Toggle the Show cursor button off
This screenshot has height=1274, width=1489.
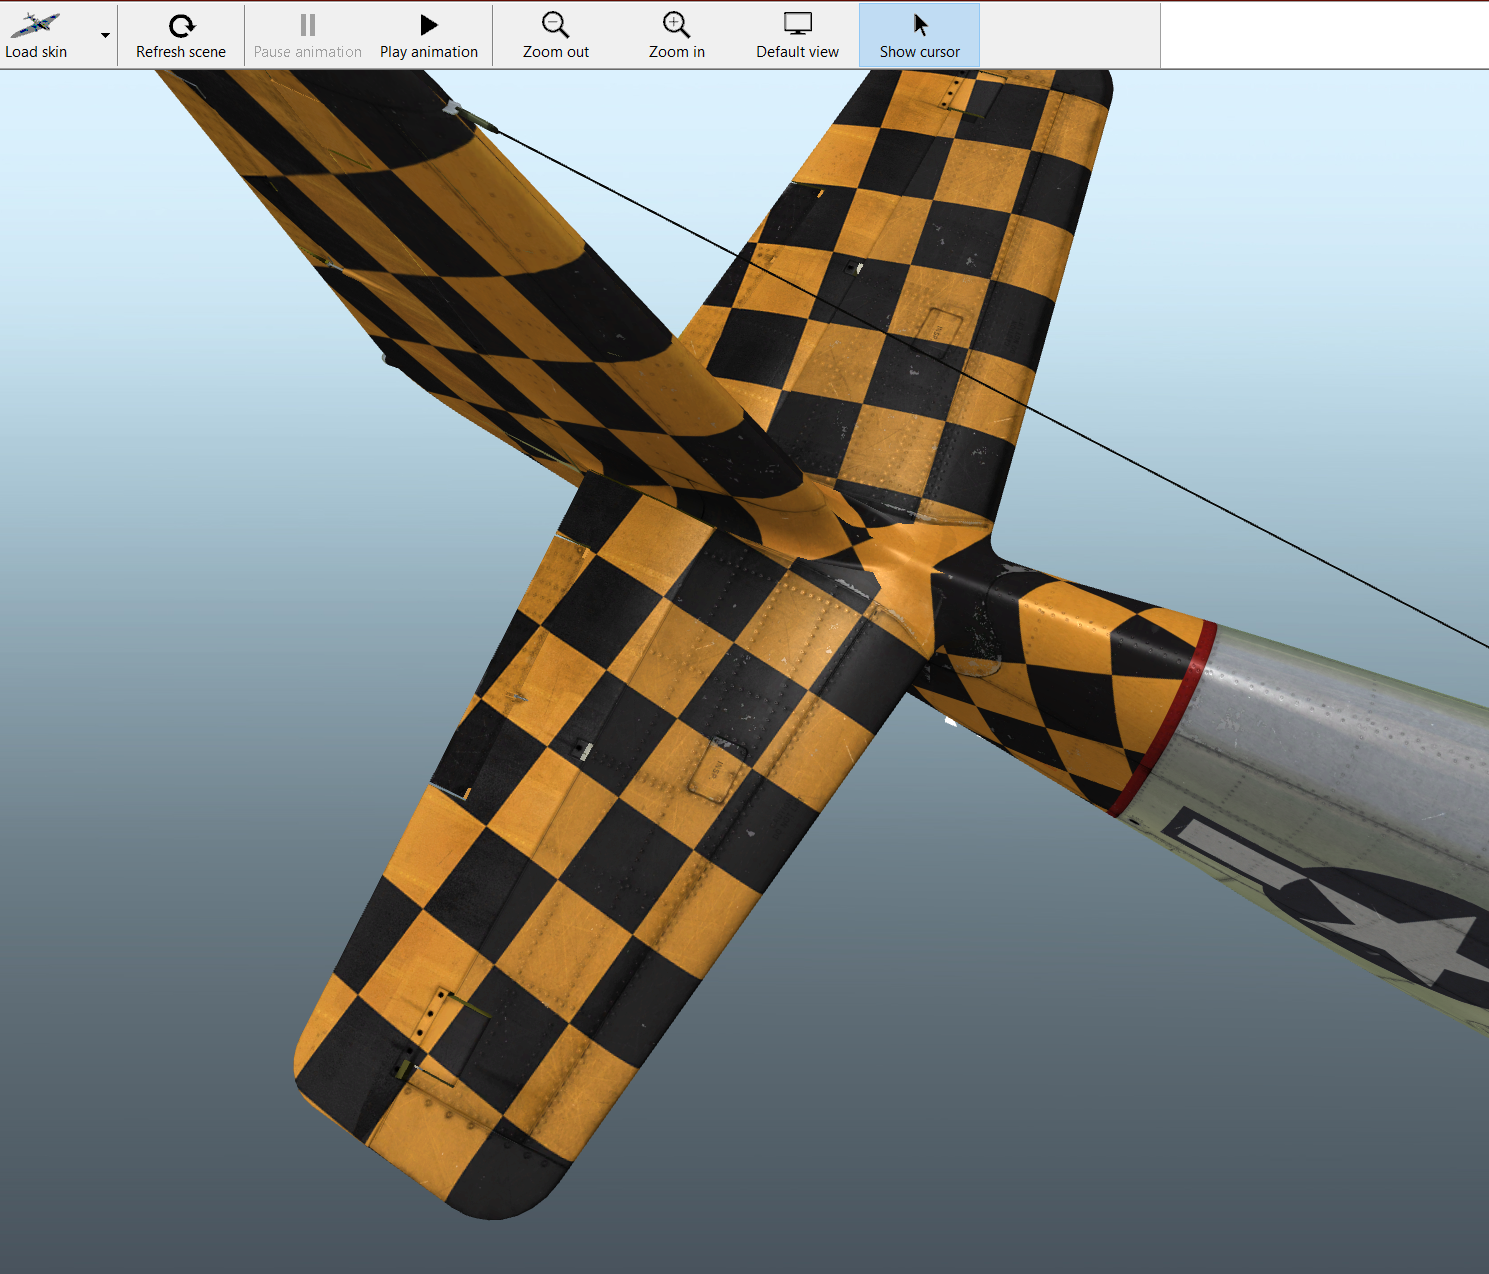[x=919, y=36]
